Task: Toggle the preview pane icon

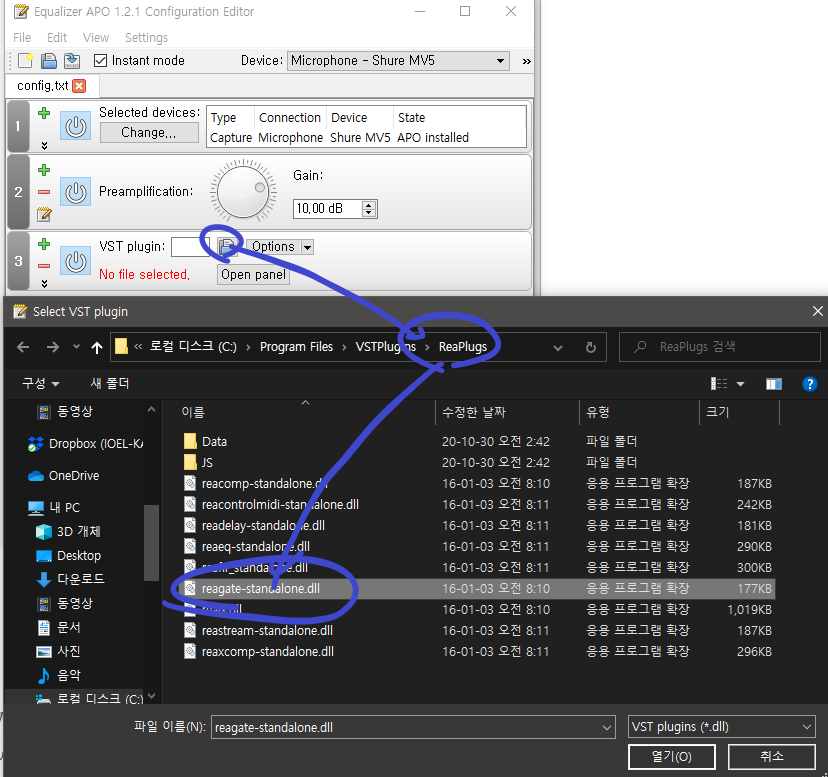Action: (774, 384)
